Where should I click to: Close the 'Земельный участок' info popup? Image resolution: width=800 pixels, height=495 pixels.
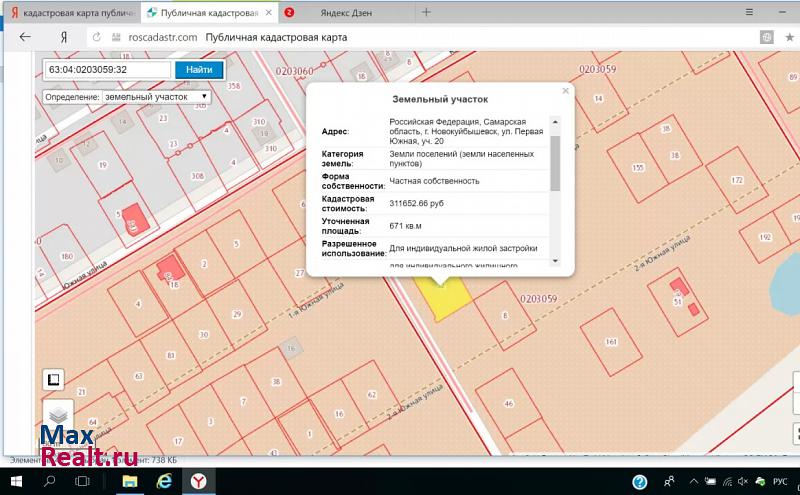click(565, 91)
